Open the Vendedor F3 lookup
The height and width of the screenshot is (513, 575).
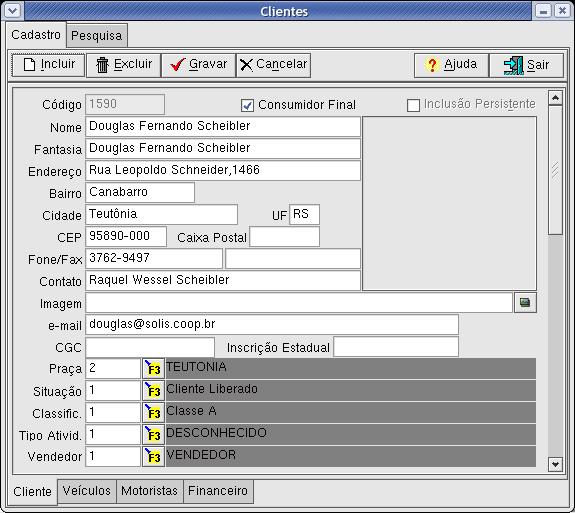(x=153, y=457)
